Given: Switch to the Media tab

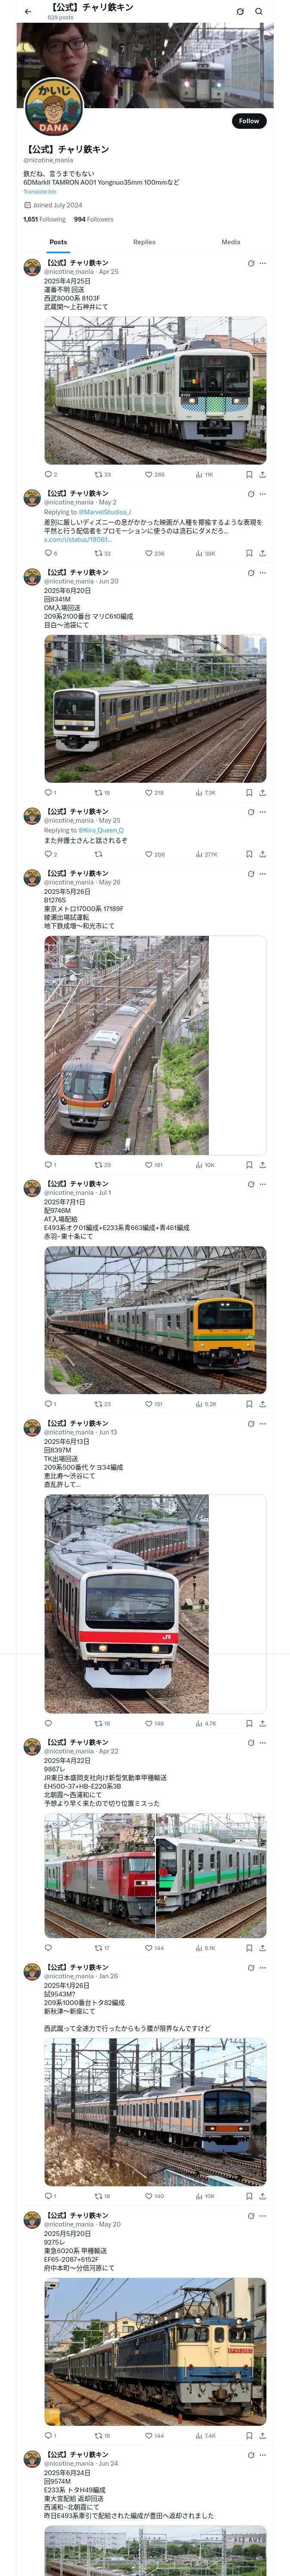Looking at the screenshot, I should pos(231,242).
